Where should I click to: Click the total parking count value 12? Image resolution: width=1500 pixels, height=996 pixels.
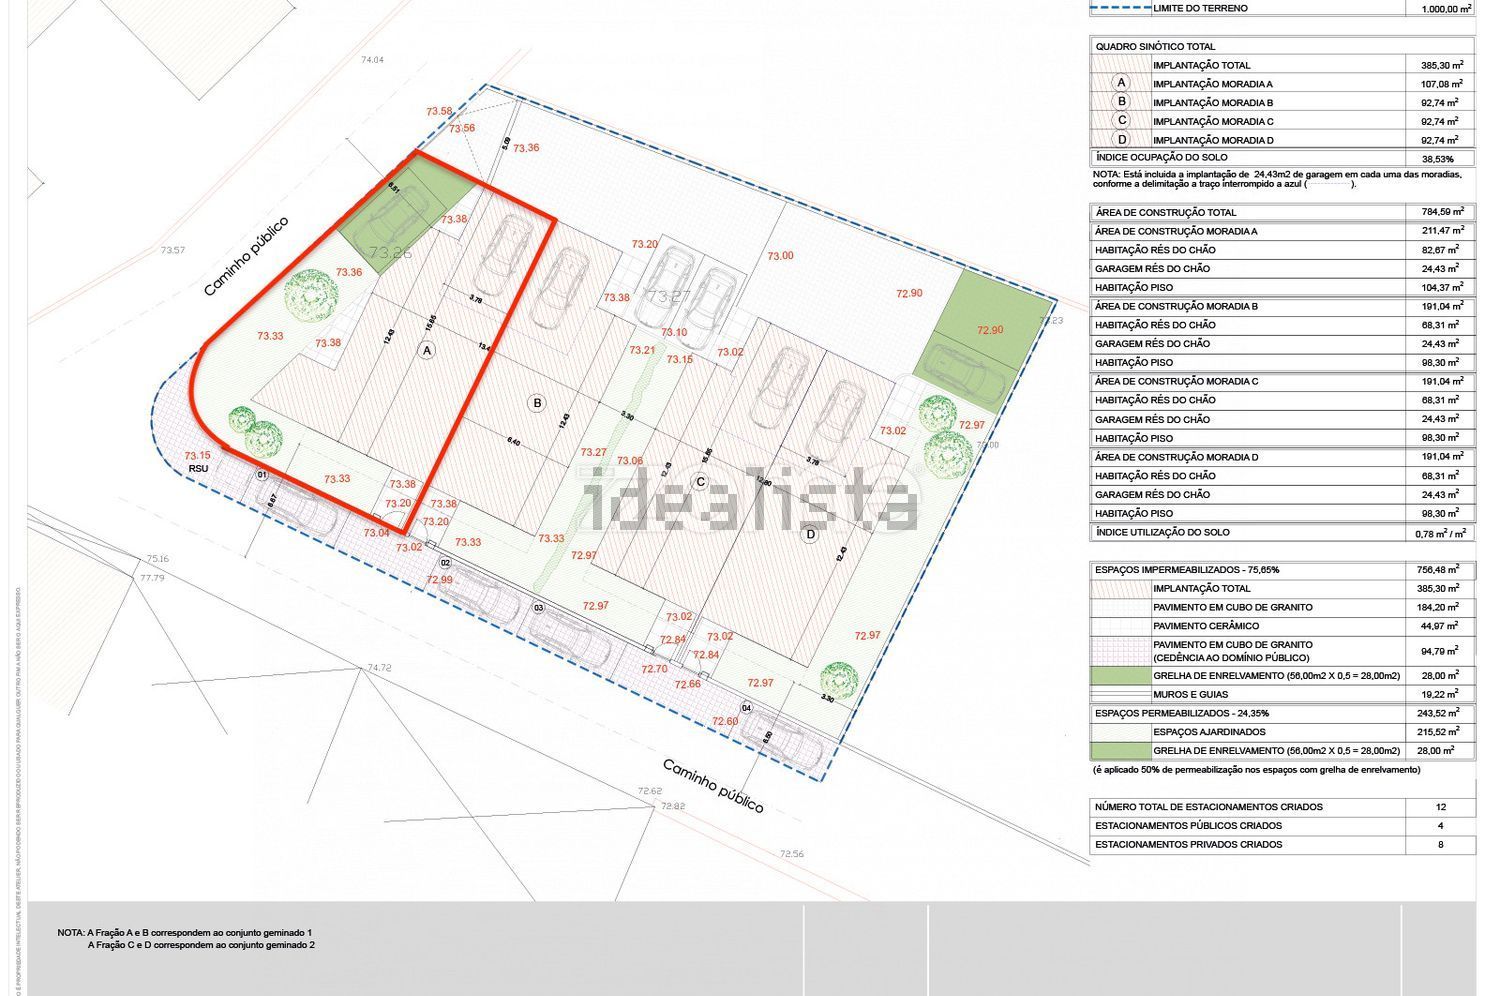point(1441,807)
